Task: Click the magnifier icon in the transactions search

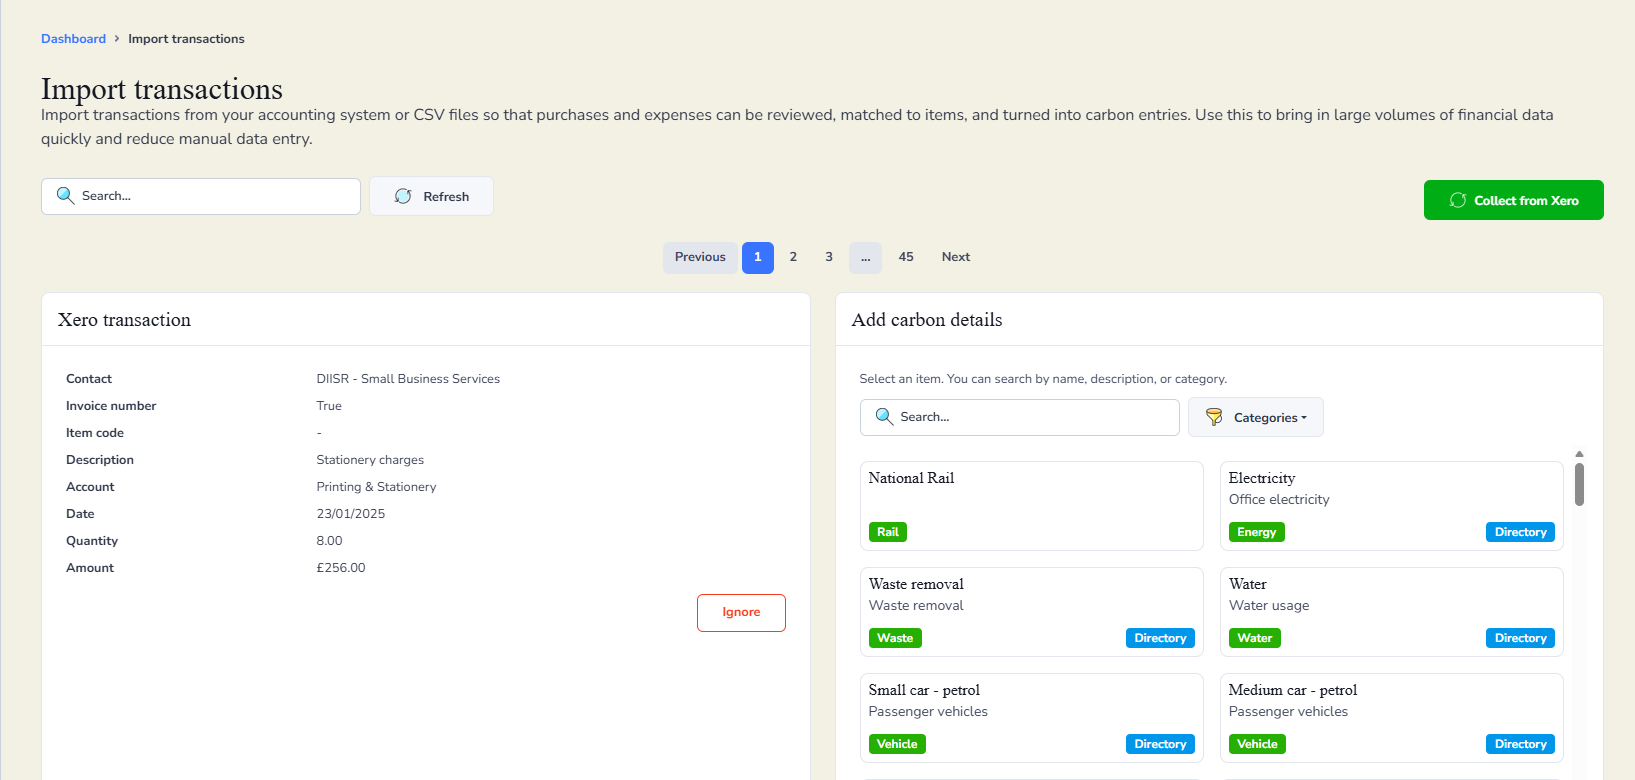Action: pos(65,196)
